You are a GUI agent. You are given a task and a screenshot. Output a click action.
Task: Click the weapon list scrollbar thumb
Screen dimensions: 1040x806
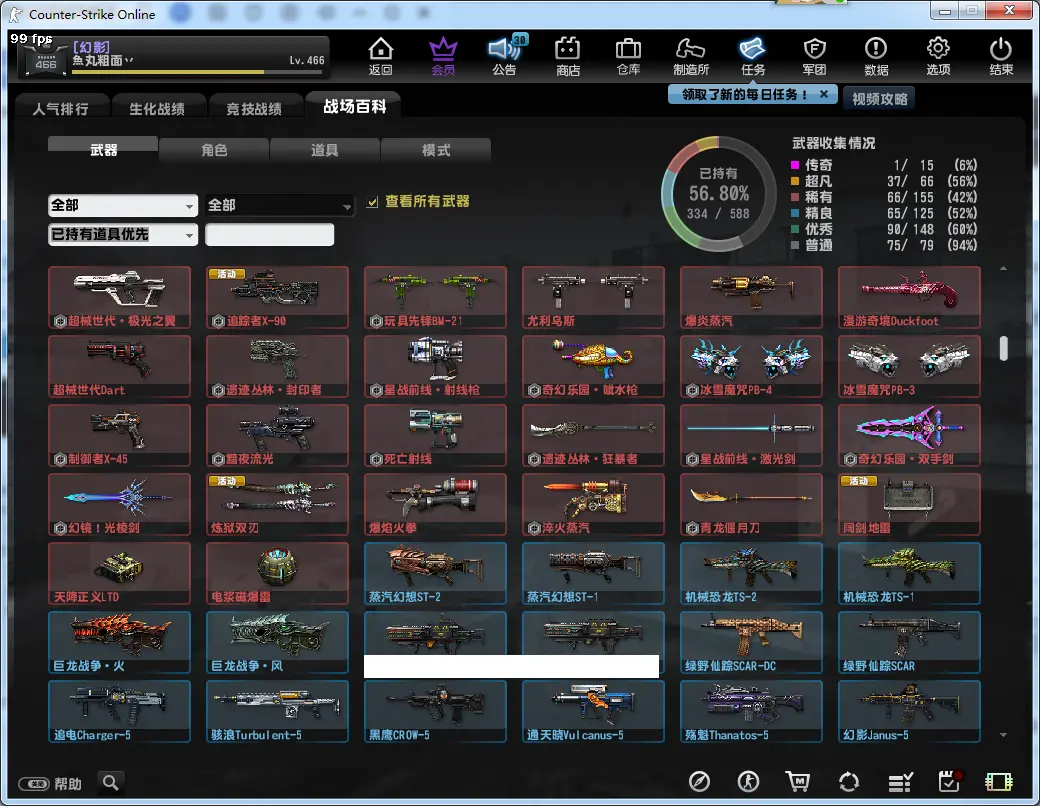pyautogui.click(x=1004, y=349)
